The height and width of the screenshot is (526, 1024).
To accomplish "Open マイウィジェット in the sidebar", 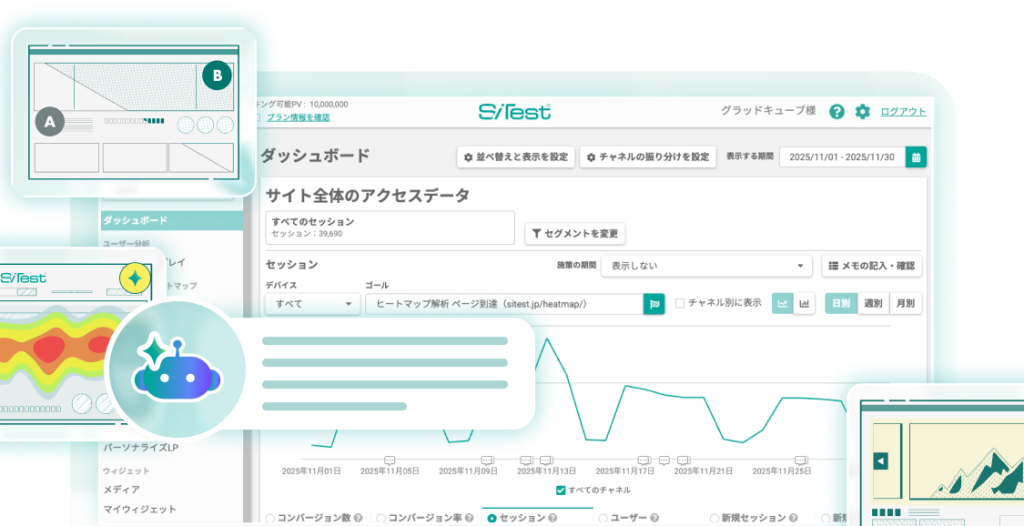I will click(x=140, y=509).
